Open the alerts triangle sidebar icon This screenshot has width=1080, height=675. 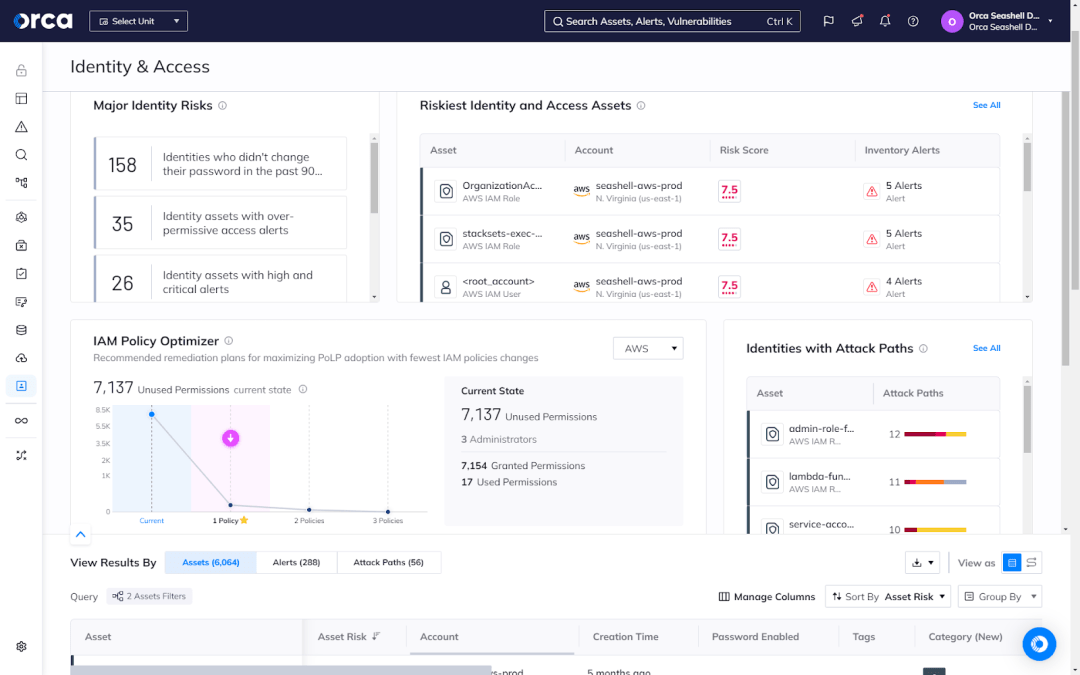pos(21,127)
